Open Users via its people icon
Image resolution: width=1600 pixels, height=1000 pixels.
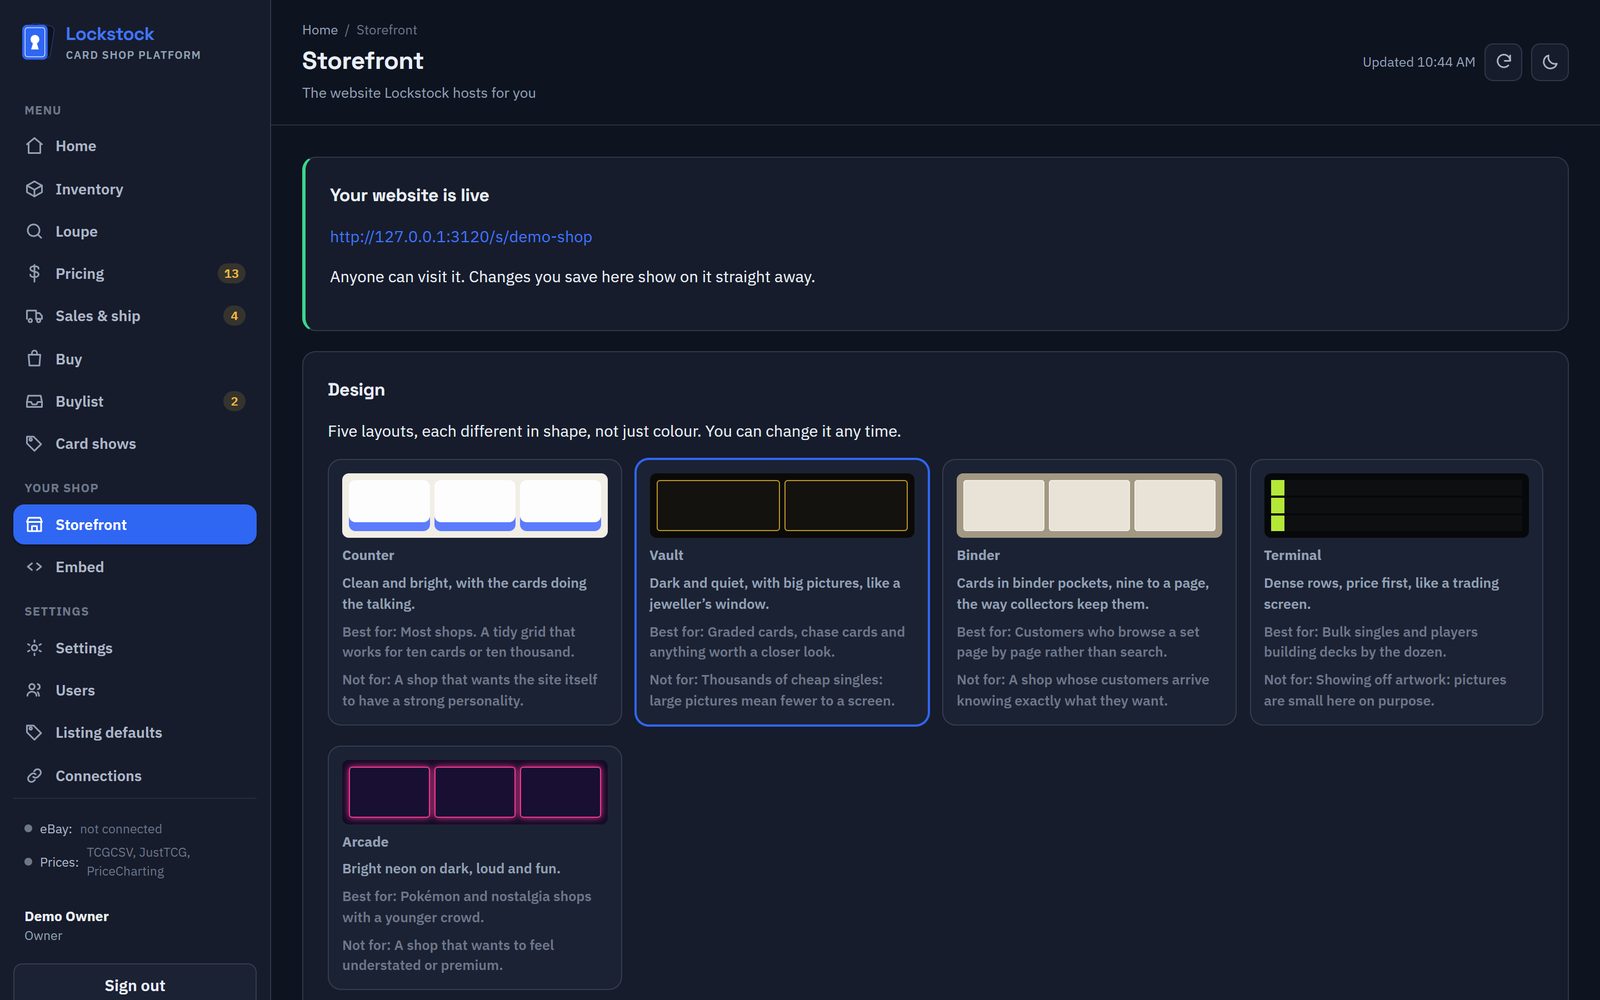click(34, 690)
